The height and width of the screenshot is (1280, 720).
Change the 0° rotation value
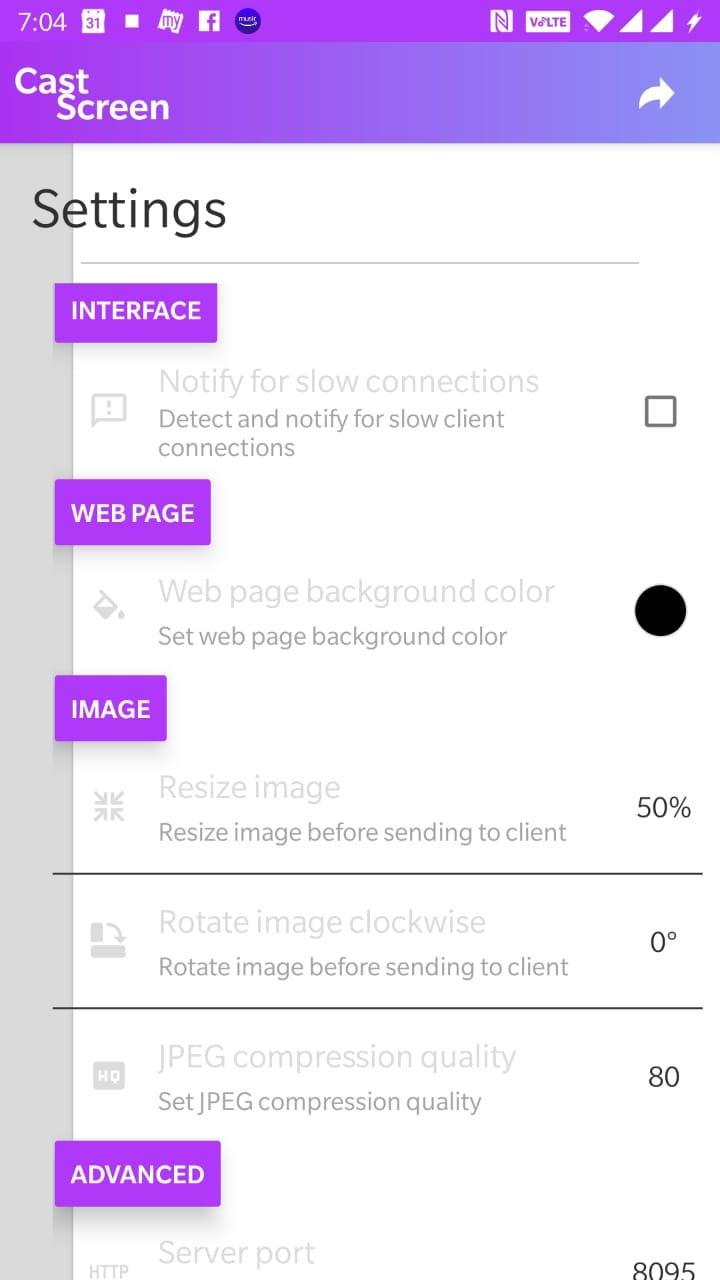coord(664,942)
